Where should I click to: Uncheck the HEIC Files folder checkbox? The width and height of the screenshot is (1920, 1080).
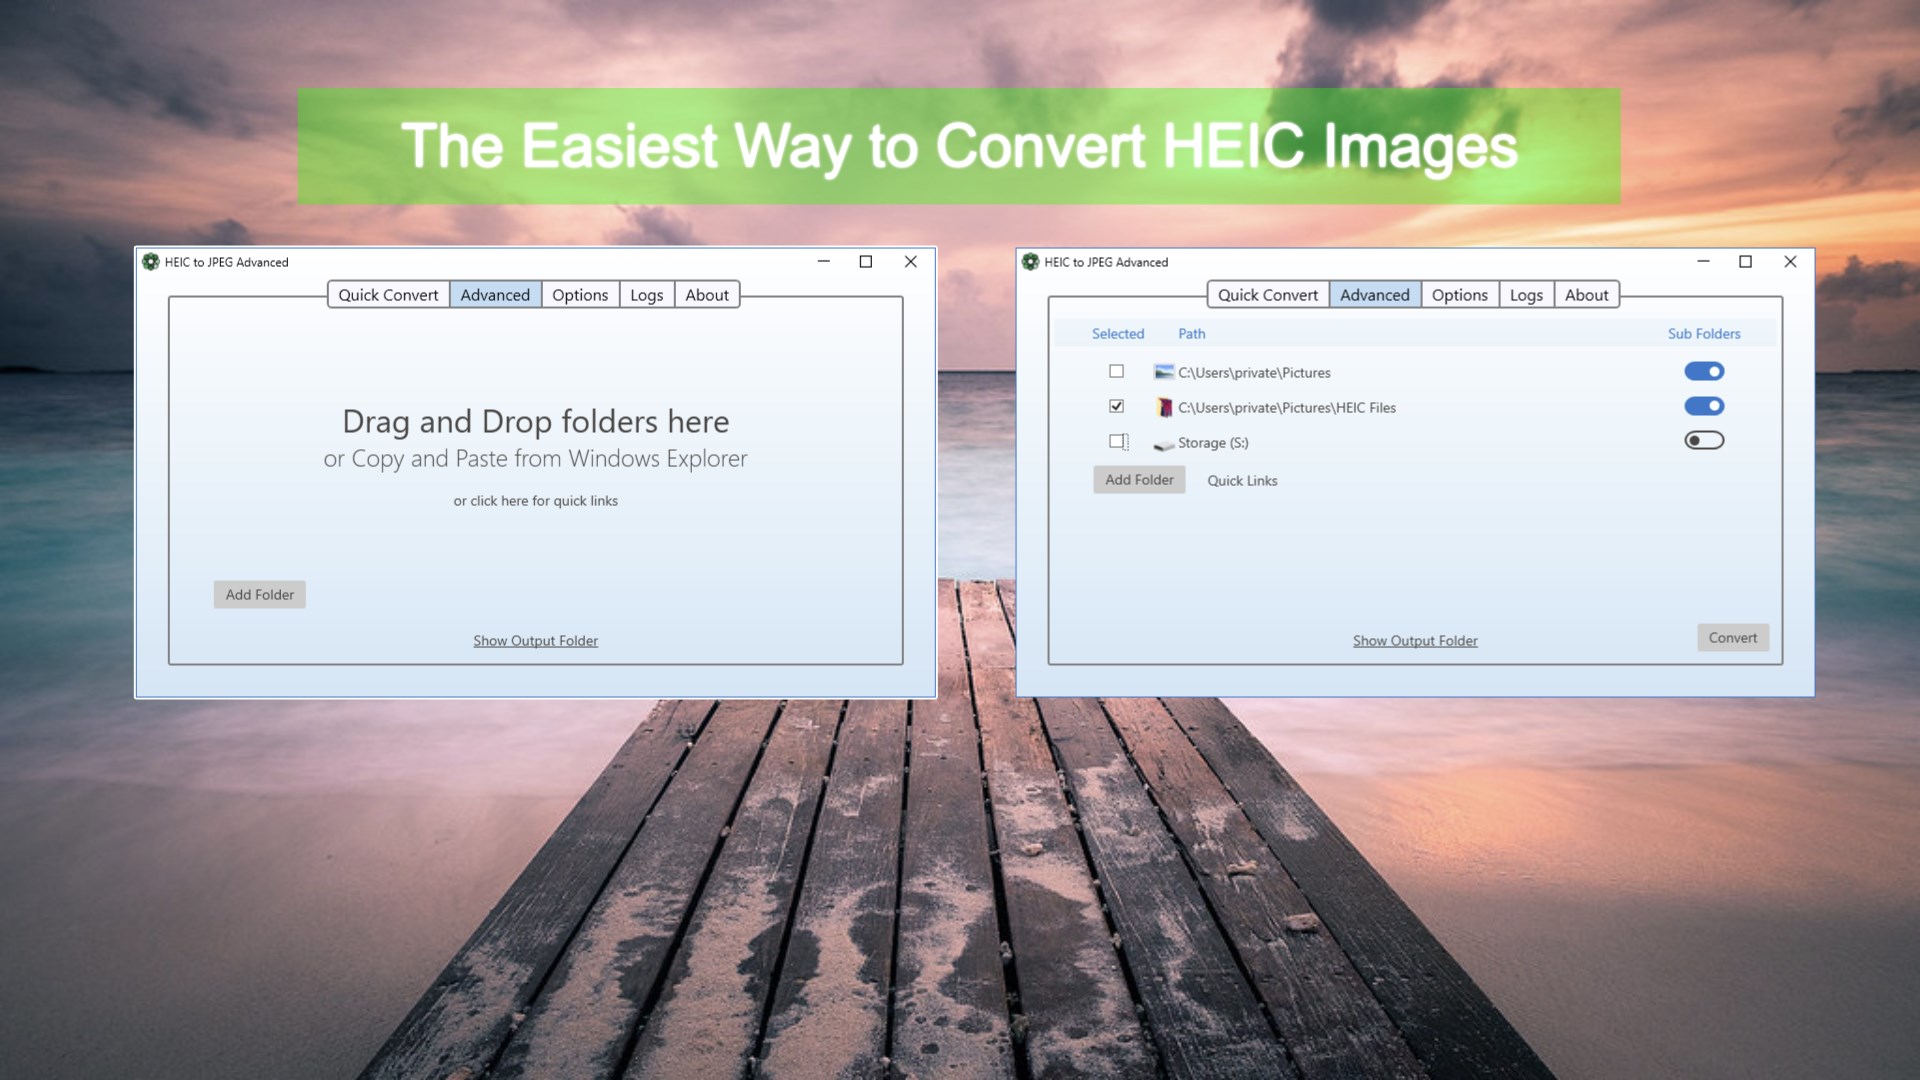(x=1116, y=406)
